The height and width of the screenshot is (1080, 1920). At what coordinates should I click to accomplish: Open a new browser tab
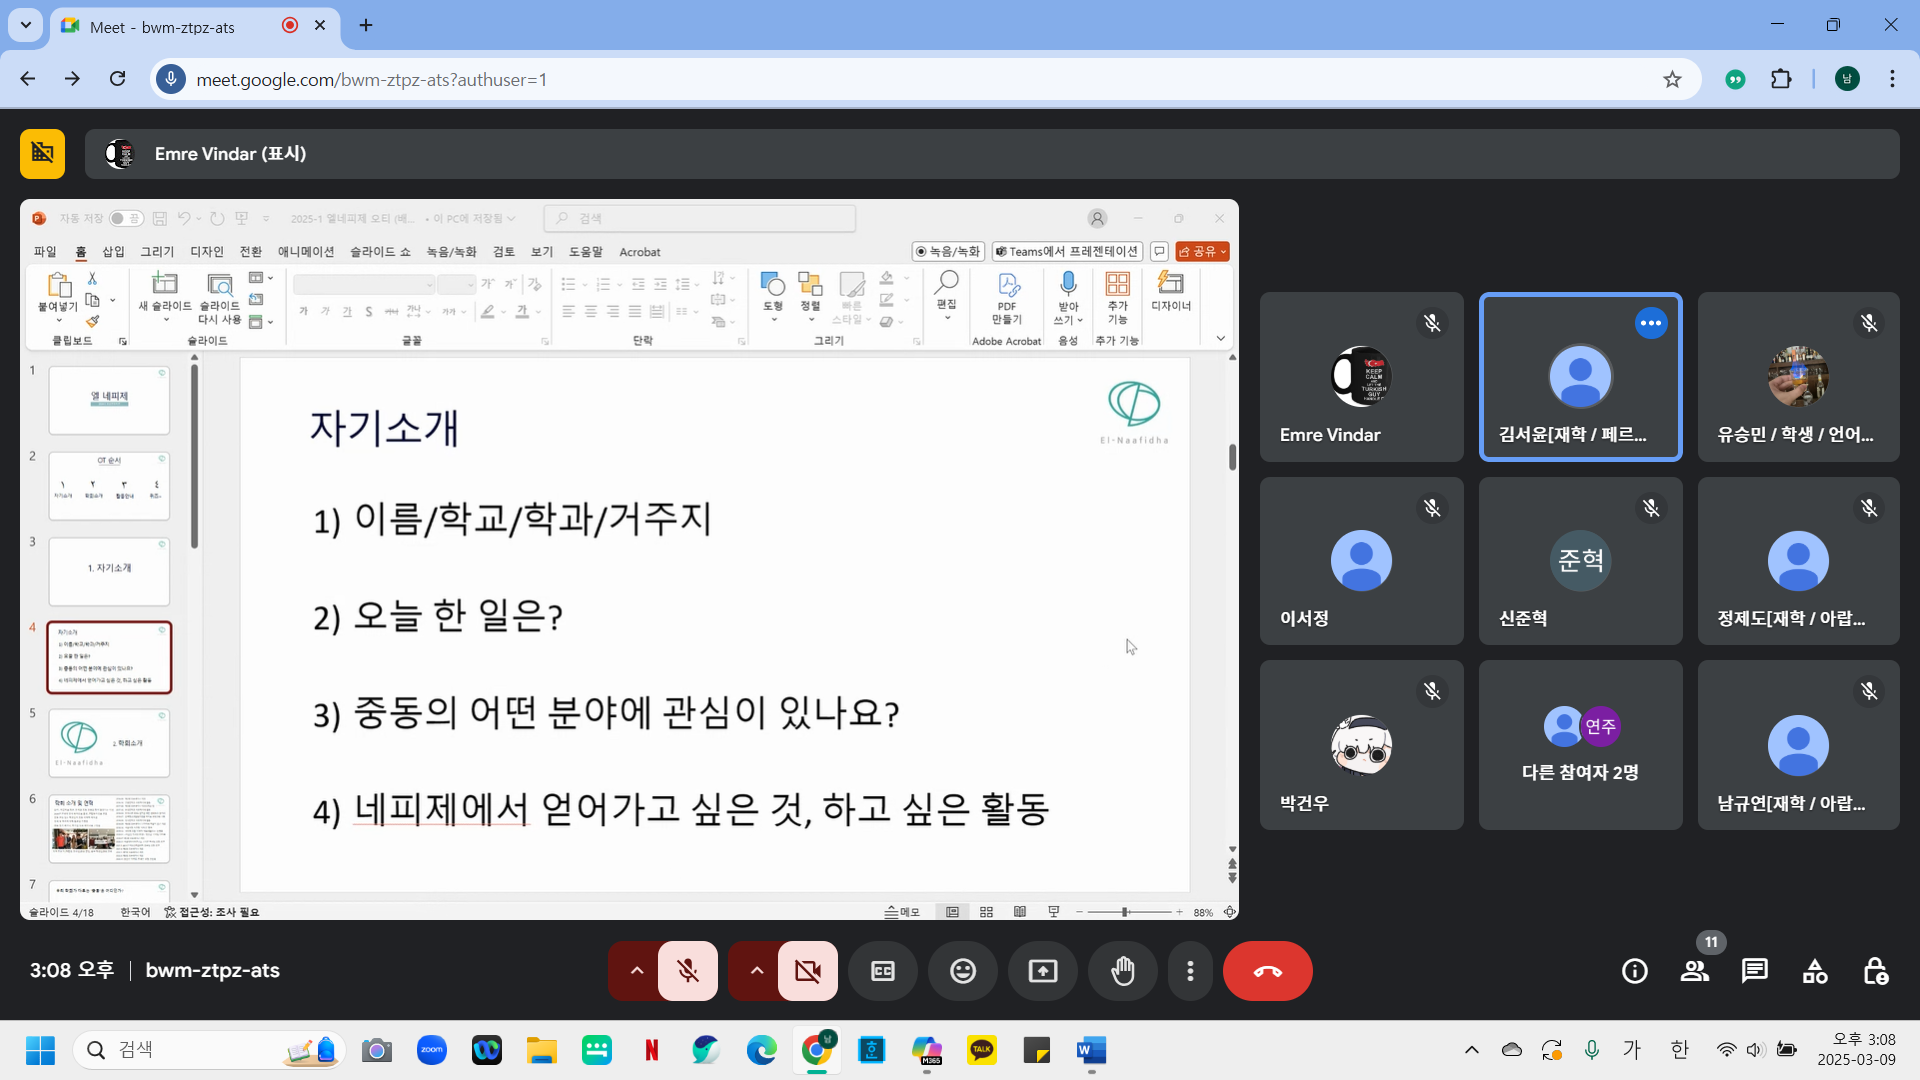point(366,25)
